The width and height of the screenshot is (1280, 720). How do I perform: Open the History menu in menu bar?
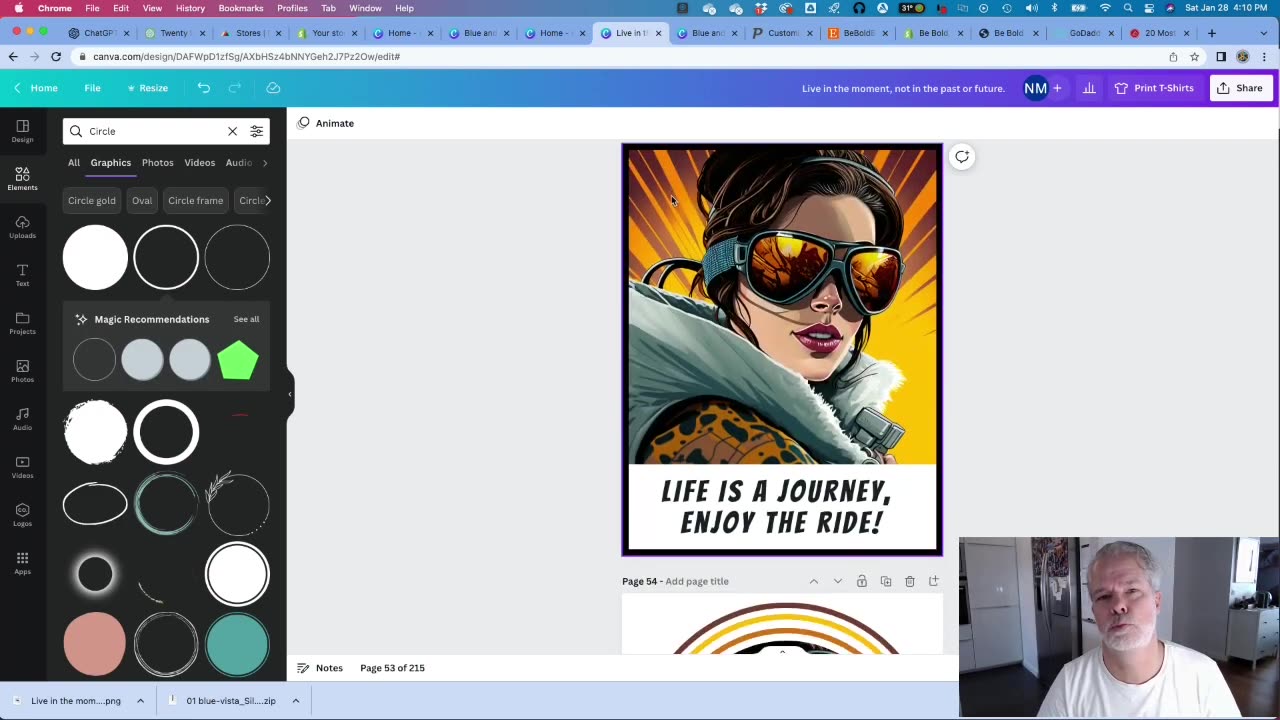point(190,8)
